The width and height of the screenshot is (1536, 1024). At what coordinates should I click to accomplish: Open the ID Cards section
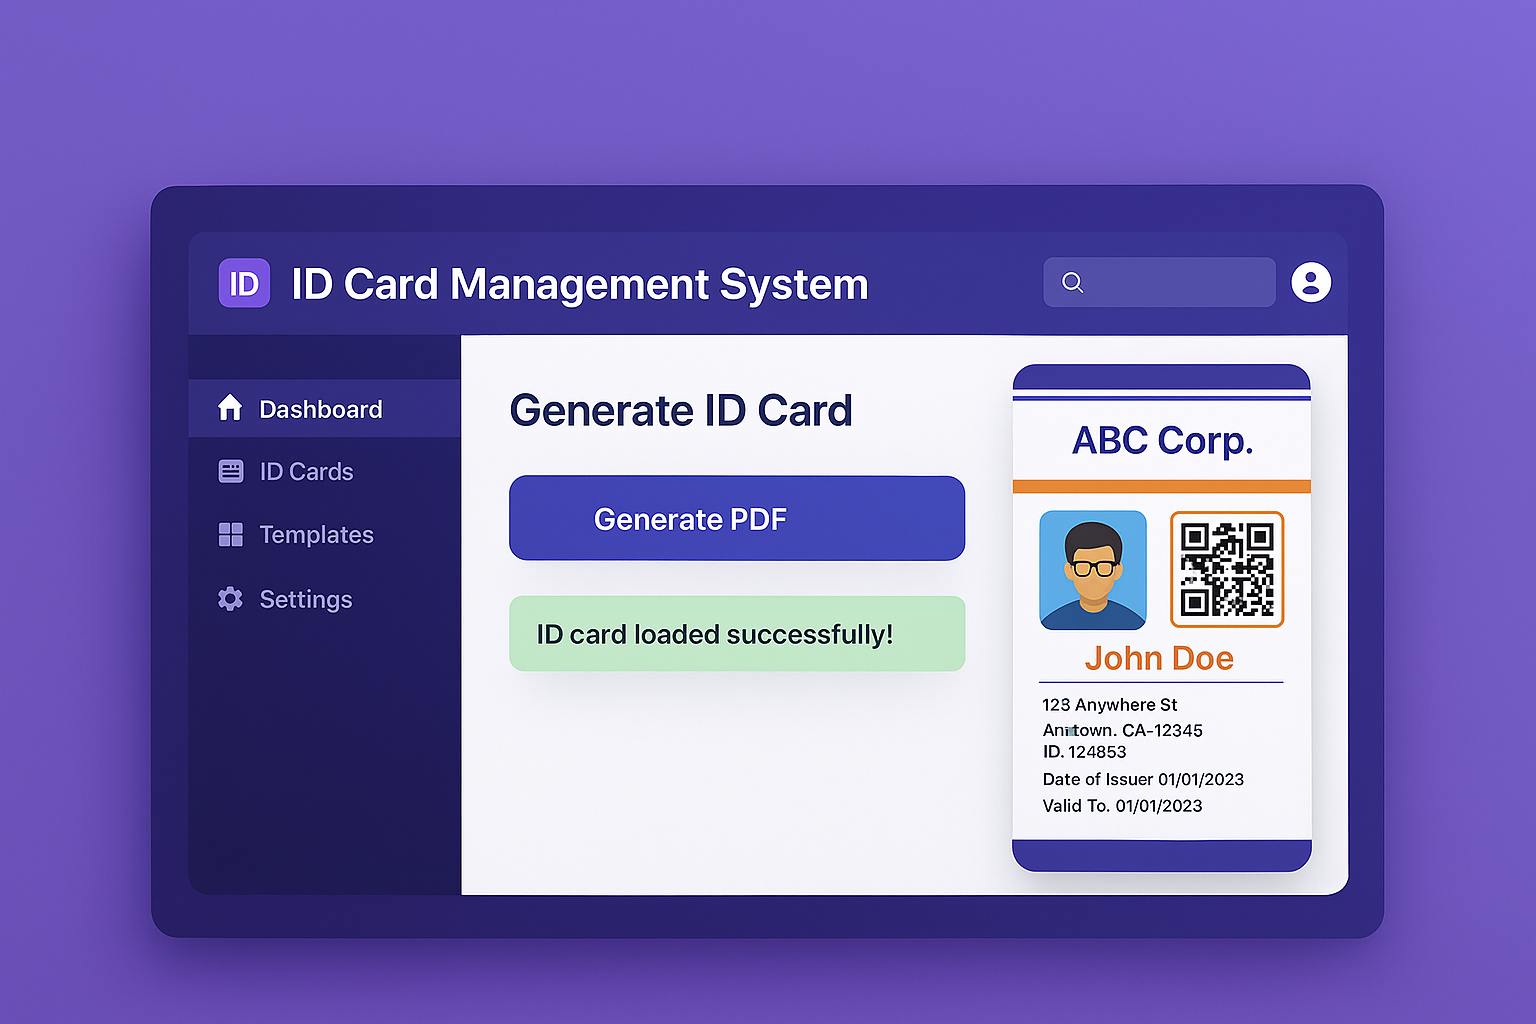click(x=306, y=471)
